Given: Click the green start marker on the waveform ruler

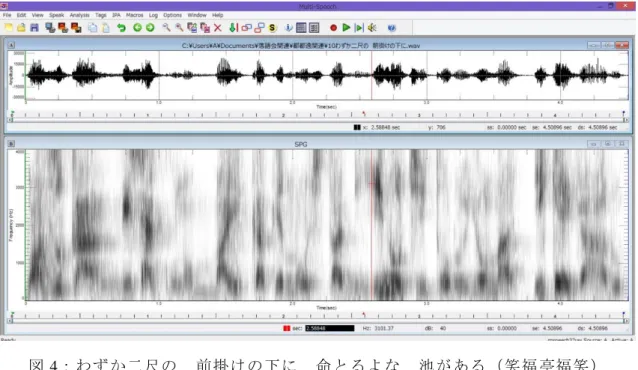Looking at the screenshot, I should coord(12,113).
